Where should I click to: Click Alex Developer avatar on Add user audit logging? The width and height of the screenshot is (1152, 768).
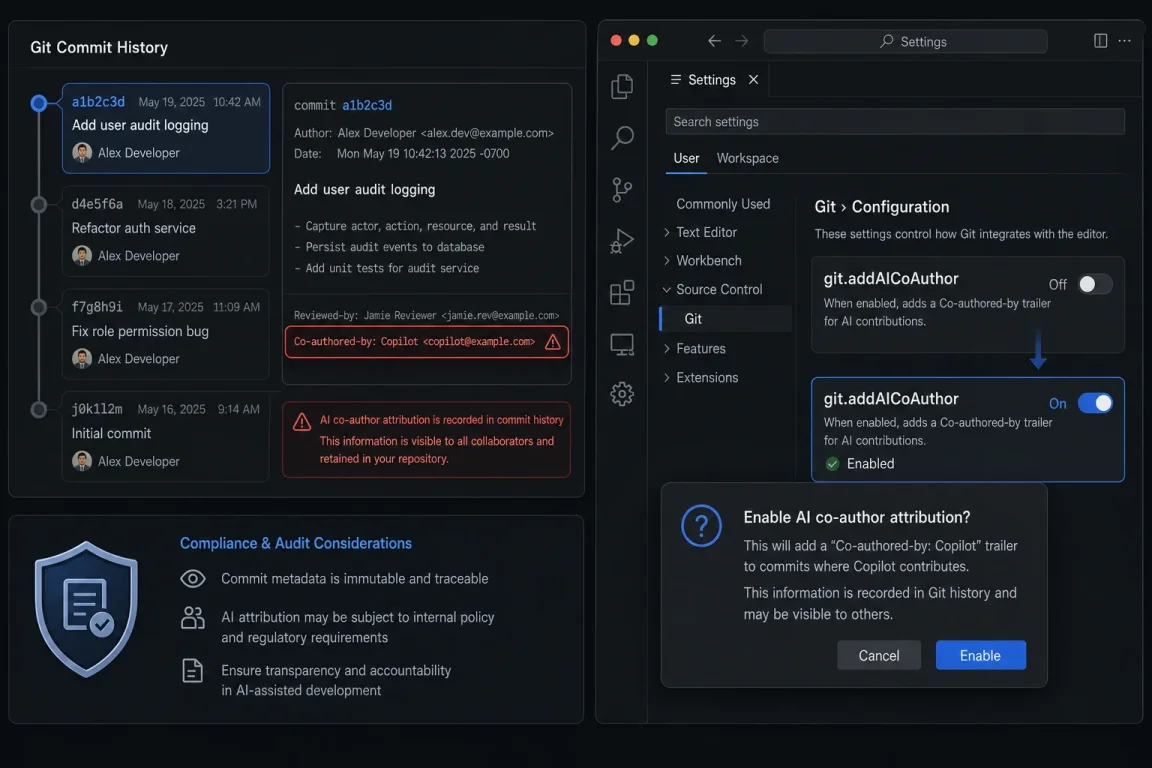82,153
